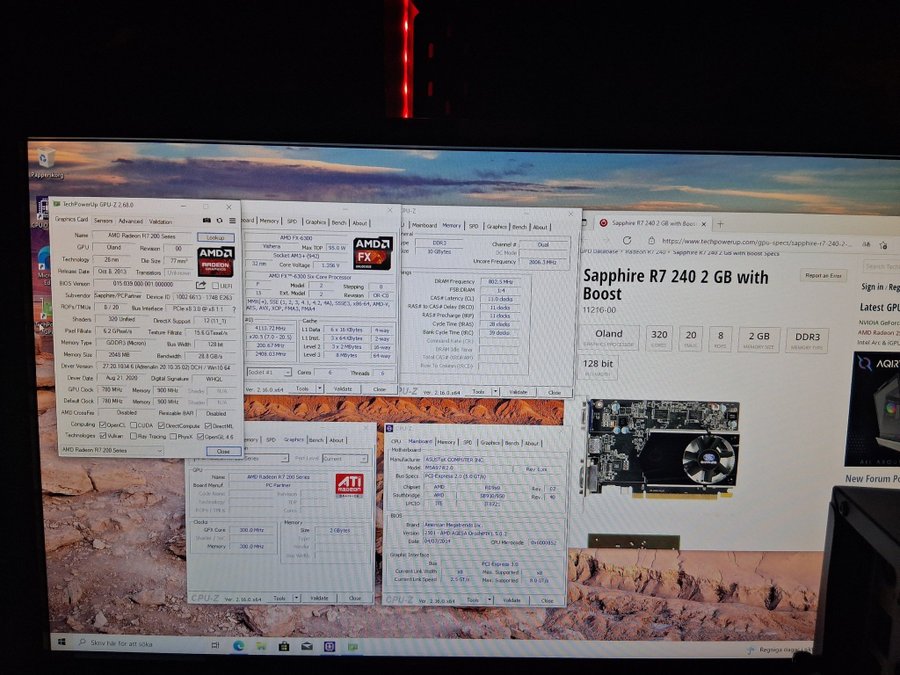Screen dimensions: 900x675
Task: Click Validate in the CPU-Z Mainboard window
Action: pyautogui.click(x=511, y=600)
